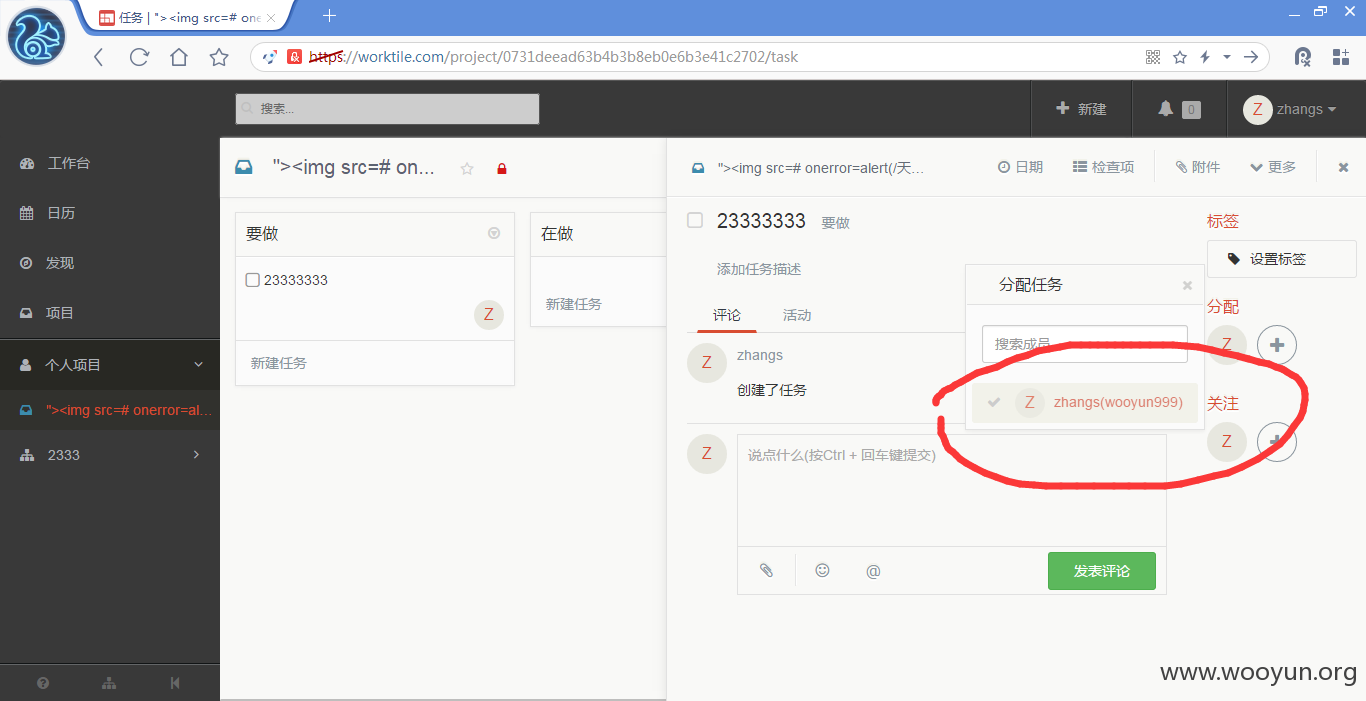Close the task detail panel
This screenshot has width=1366, height=701.
tap(1344, 167)
